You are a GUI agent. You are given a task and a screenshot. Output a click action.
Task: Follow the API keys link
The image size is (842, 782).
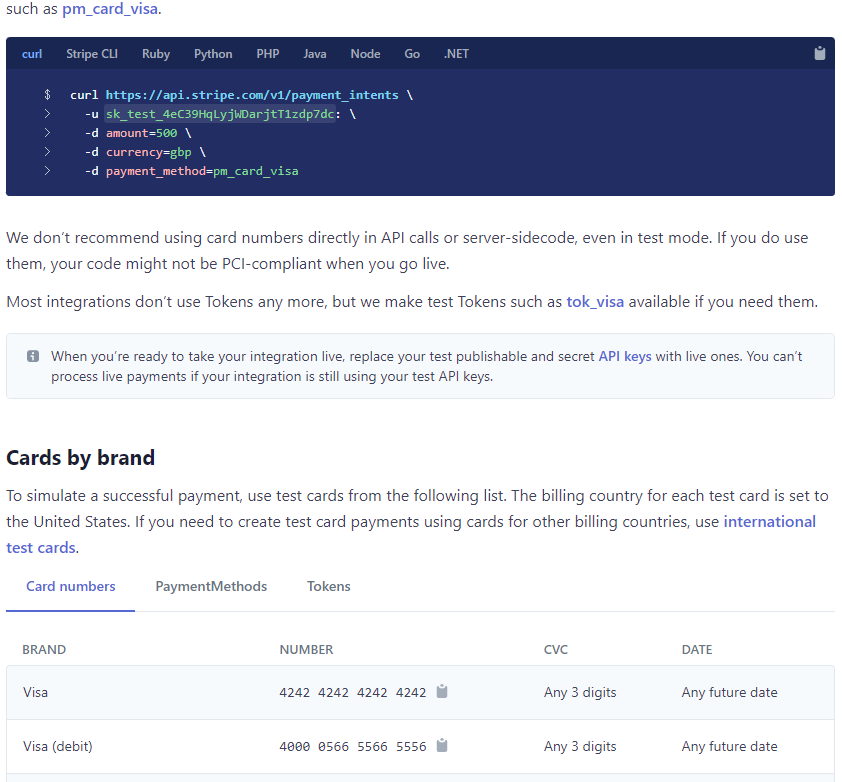[625, 356]
